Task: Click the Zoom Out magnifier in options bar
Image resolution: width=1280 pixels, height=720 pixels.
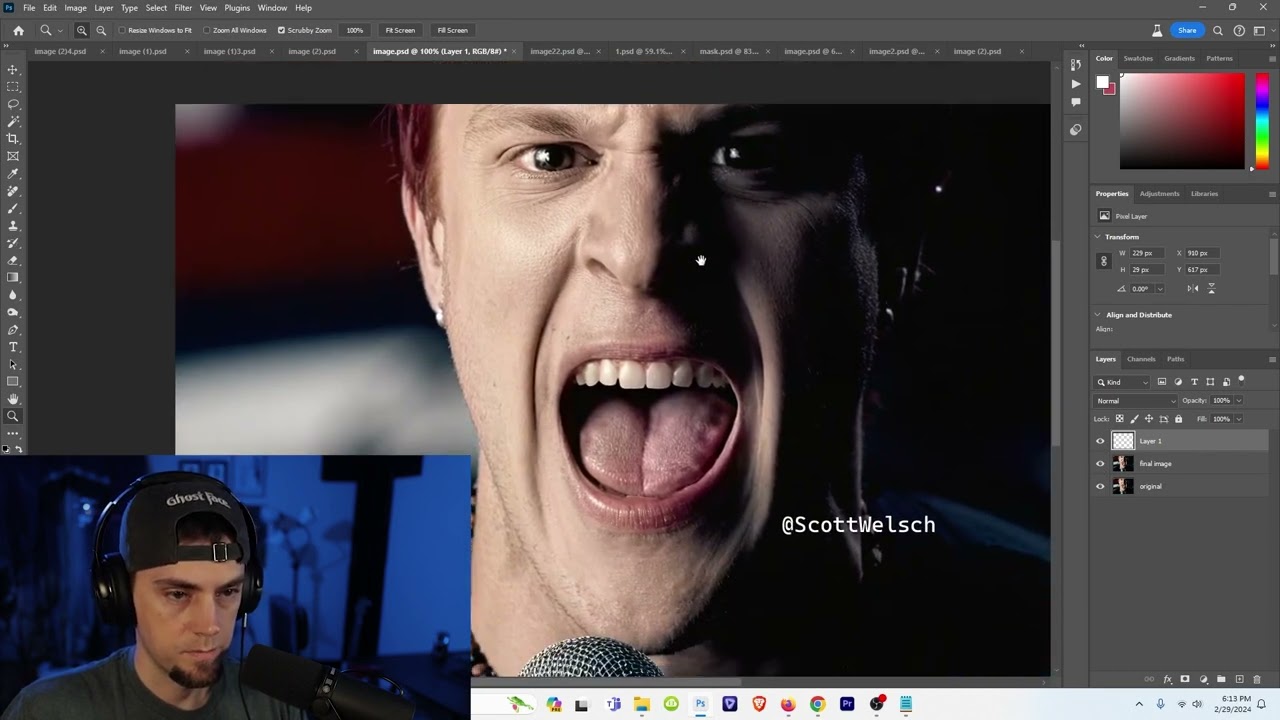Action: click(101, 30)
